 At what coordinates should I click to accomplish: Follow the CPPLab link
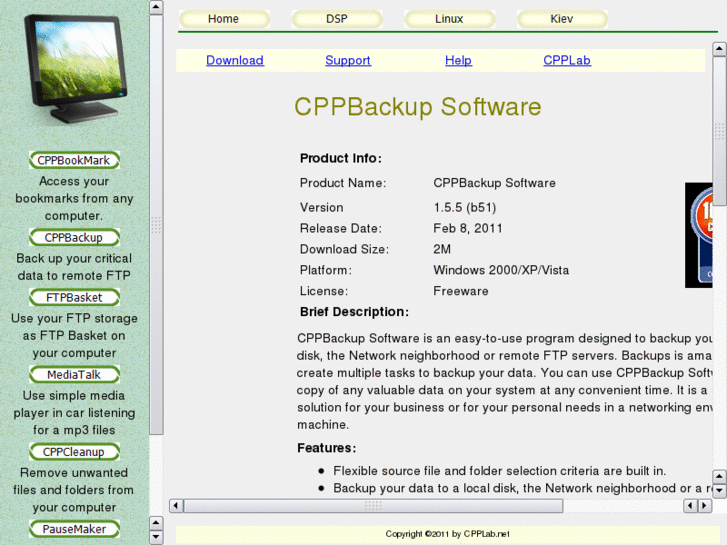567,60
